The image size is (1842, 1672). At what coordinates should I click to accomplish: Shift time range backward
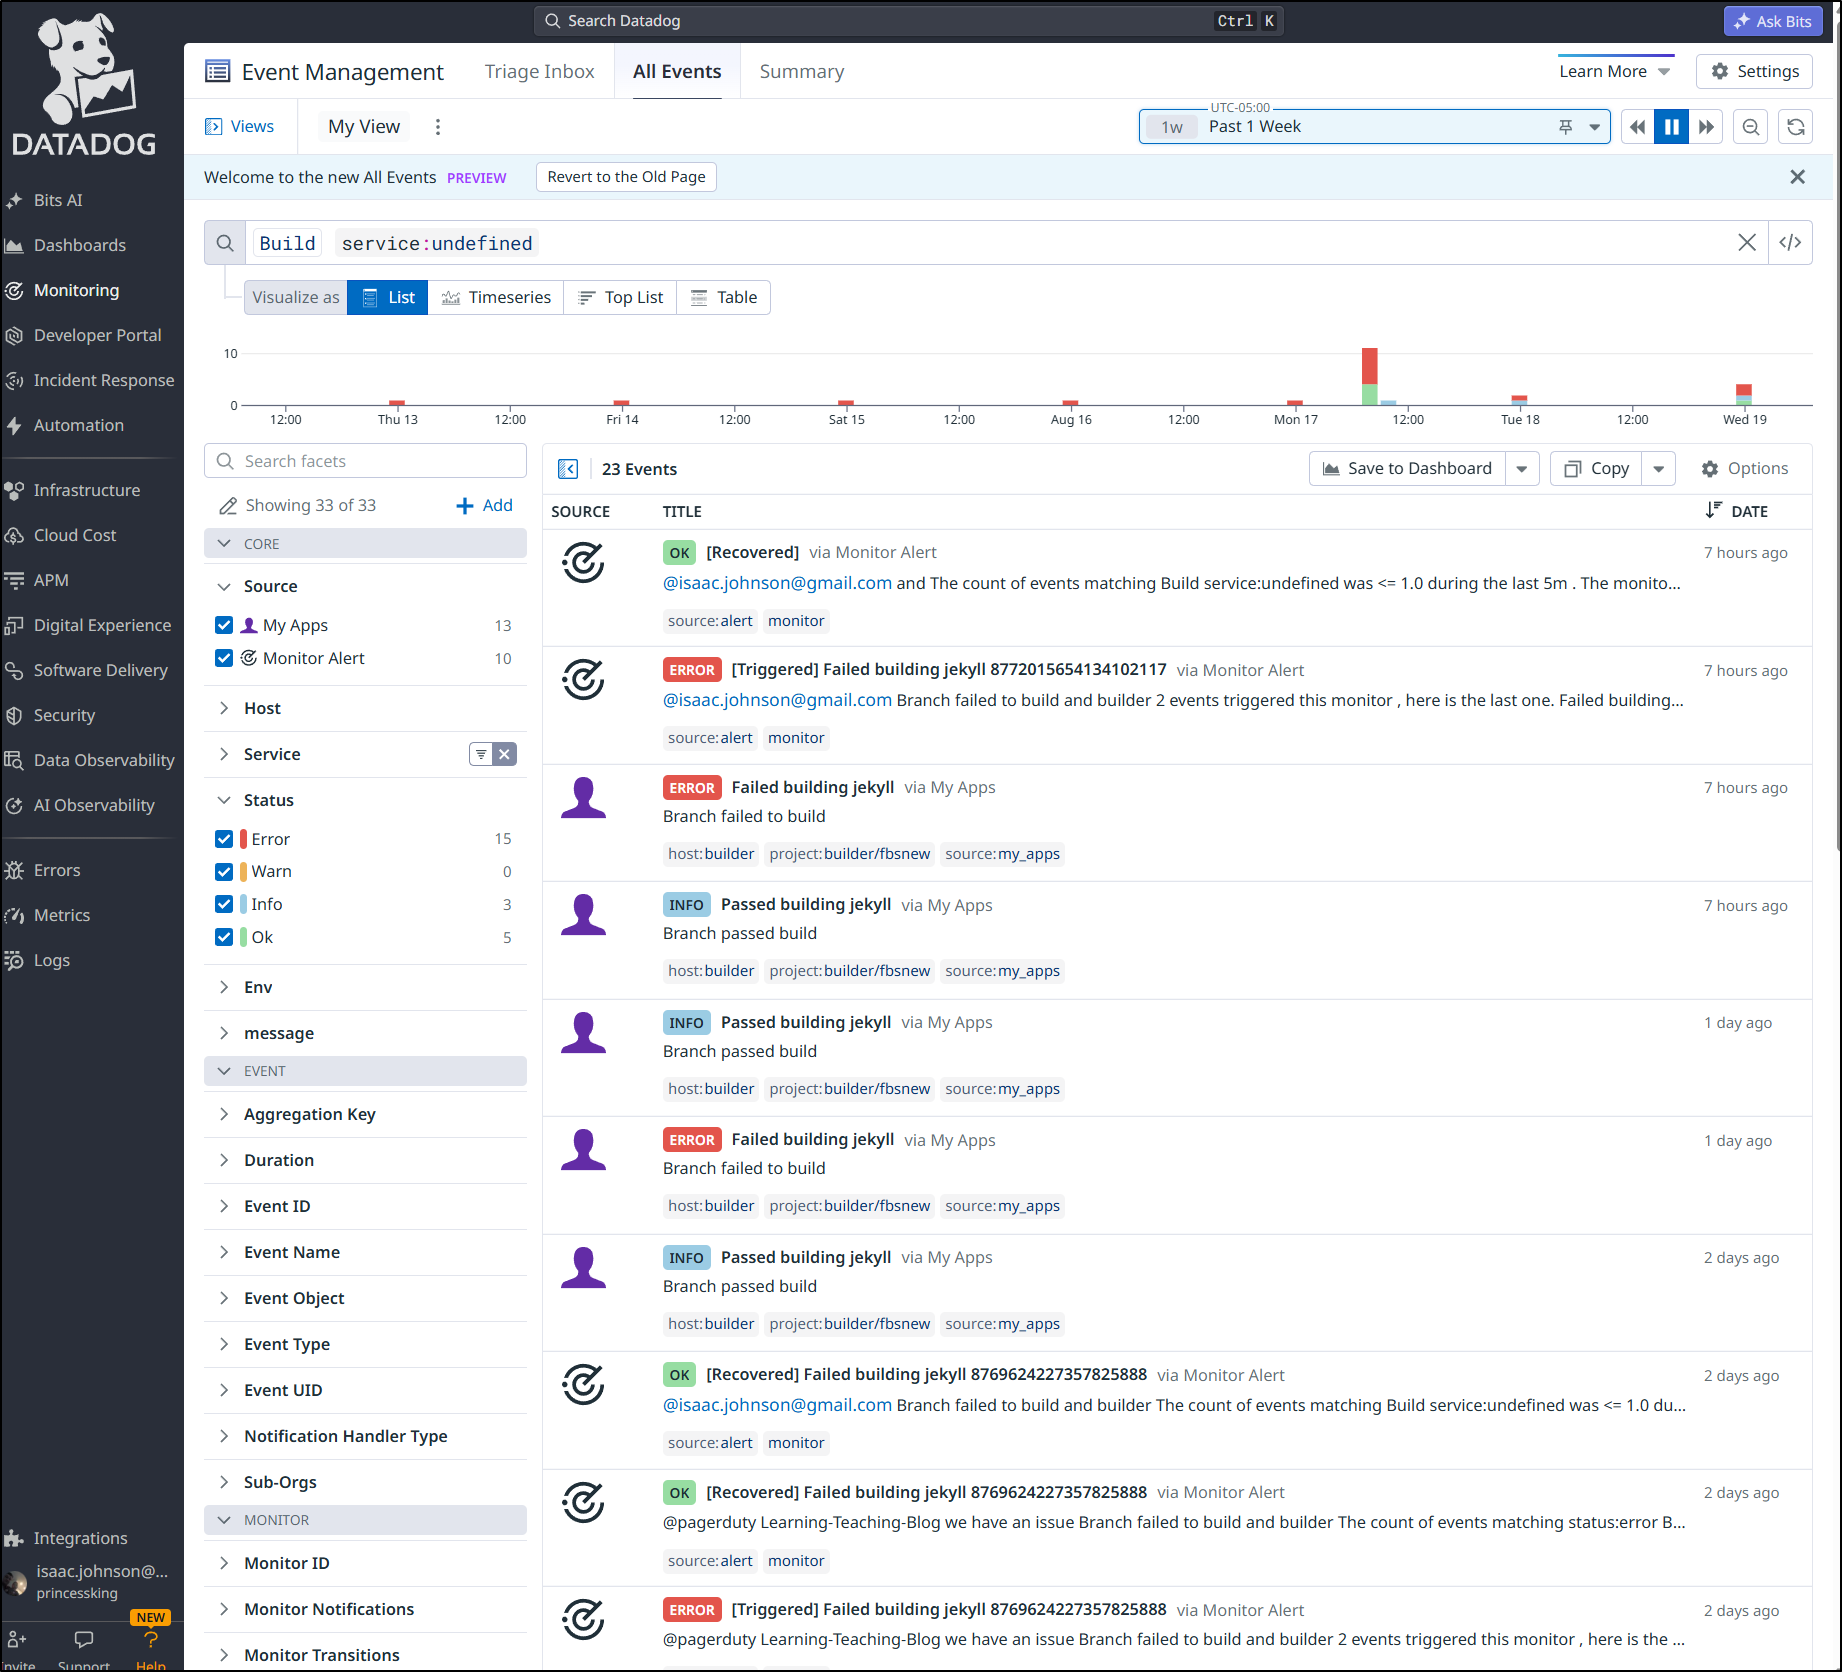pos(1637,127)
